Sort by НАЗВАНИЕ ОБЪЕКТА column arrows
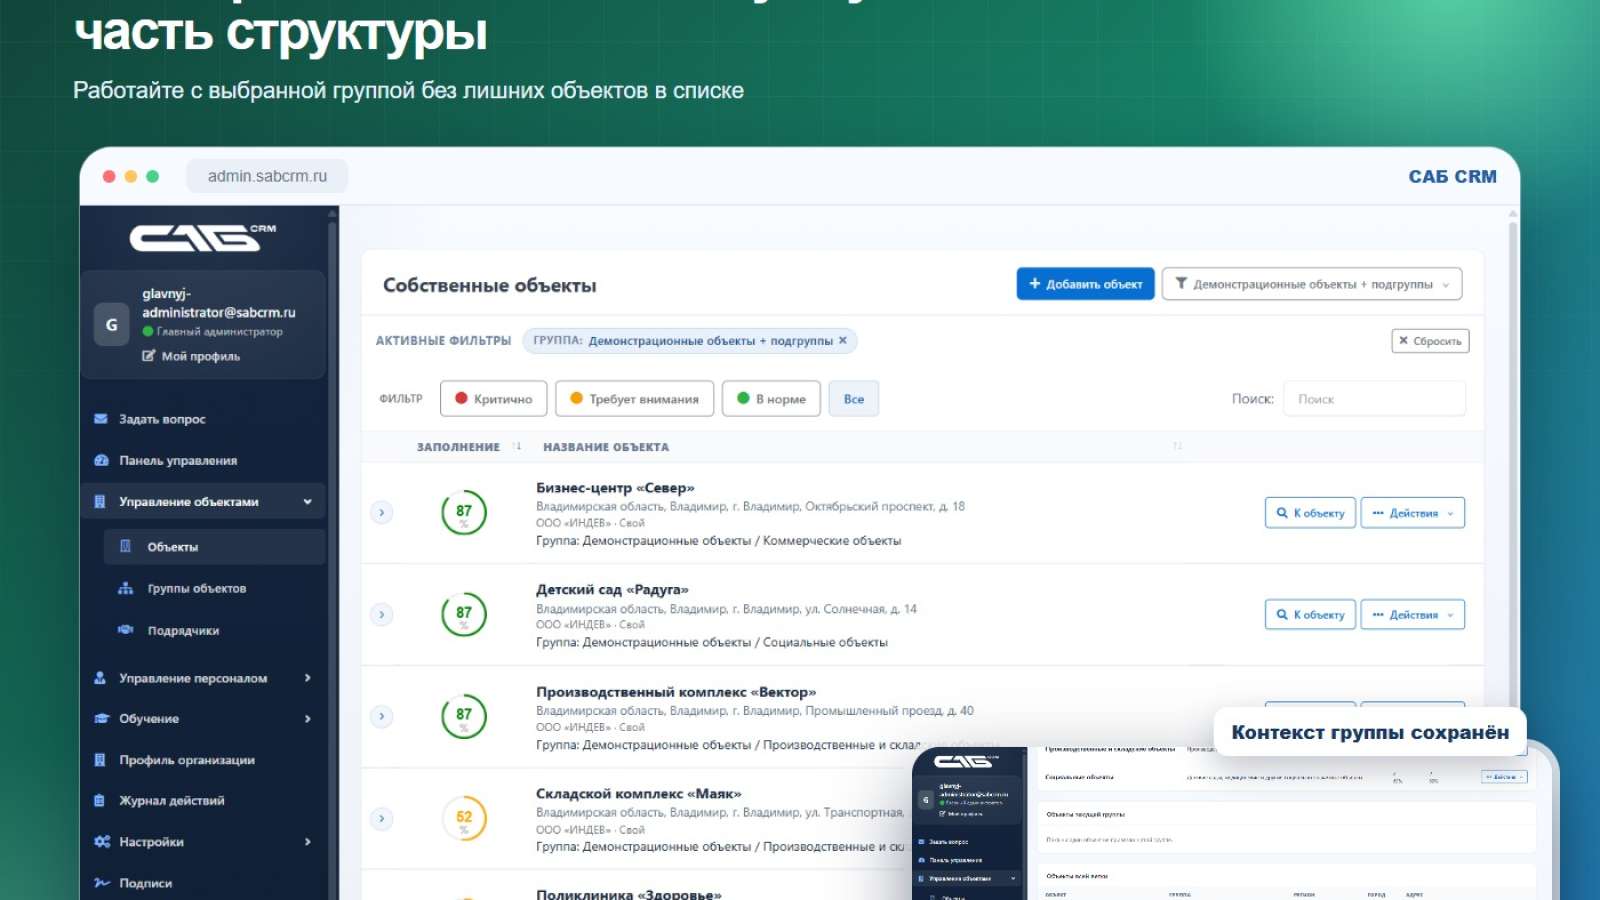Screen dimensions: 1600x900 tap(1177, 446)
